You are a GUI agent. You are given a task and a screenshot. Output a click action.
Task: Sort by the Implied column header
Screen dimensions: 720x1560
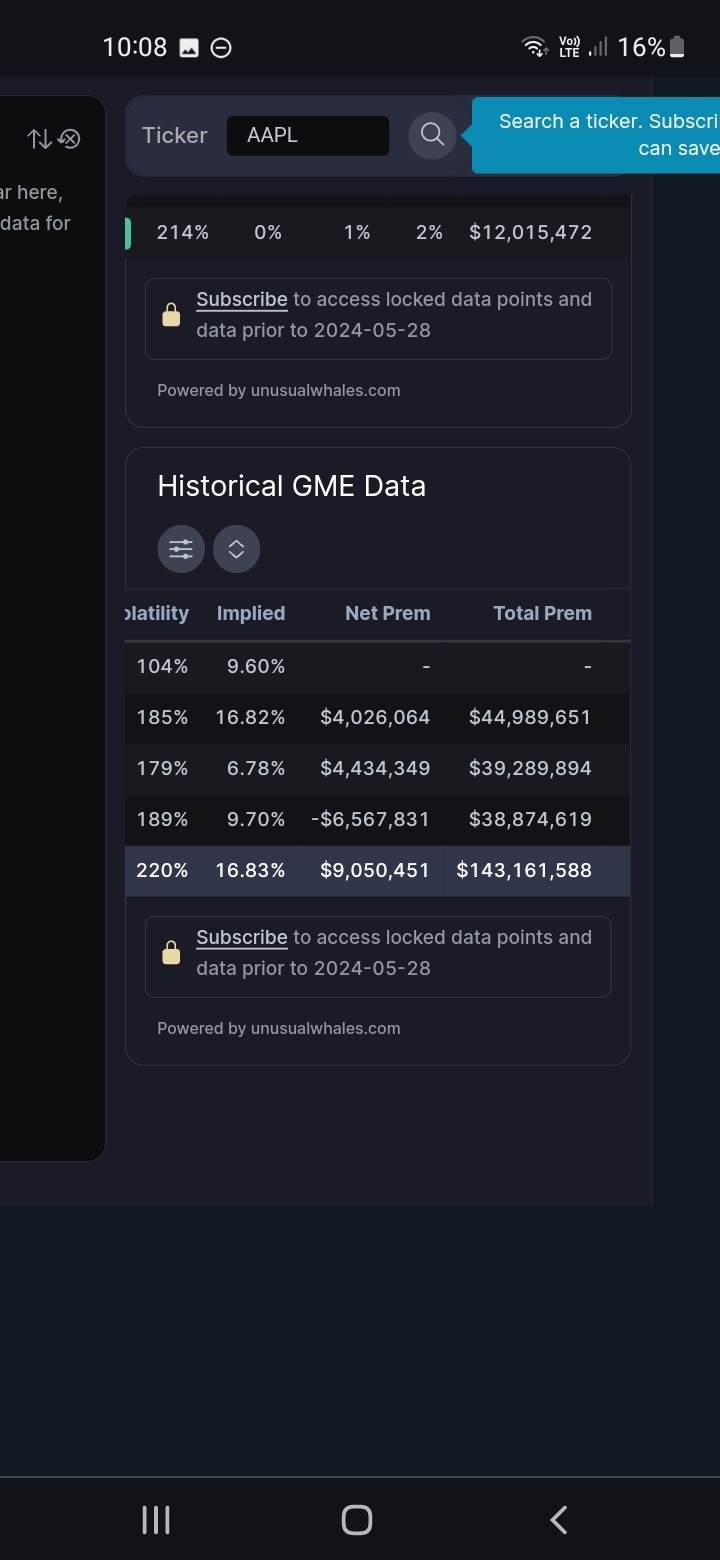(251, 613)
